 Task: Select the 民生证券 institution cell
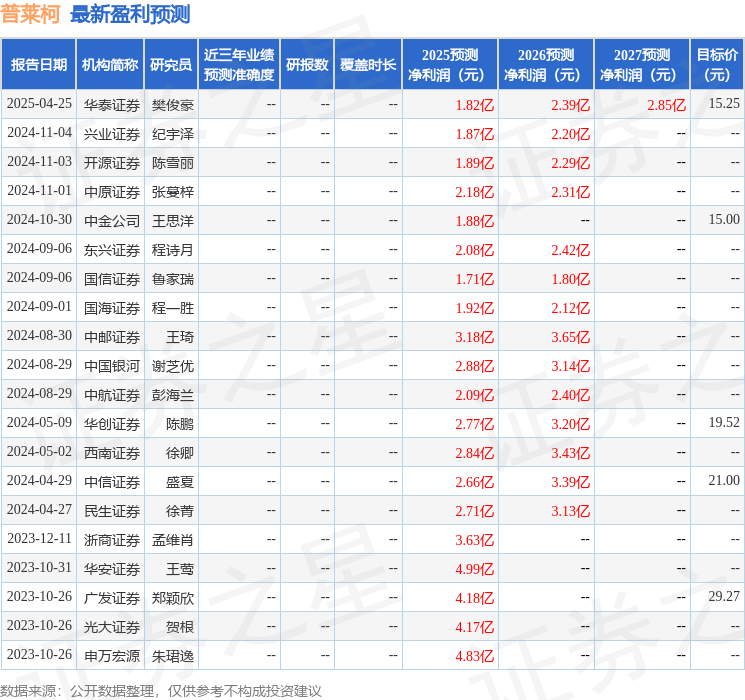(112, 511)
